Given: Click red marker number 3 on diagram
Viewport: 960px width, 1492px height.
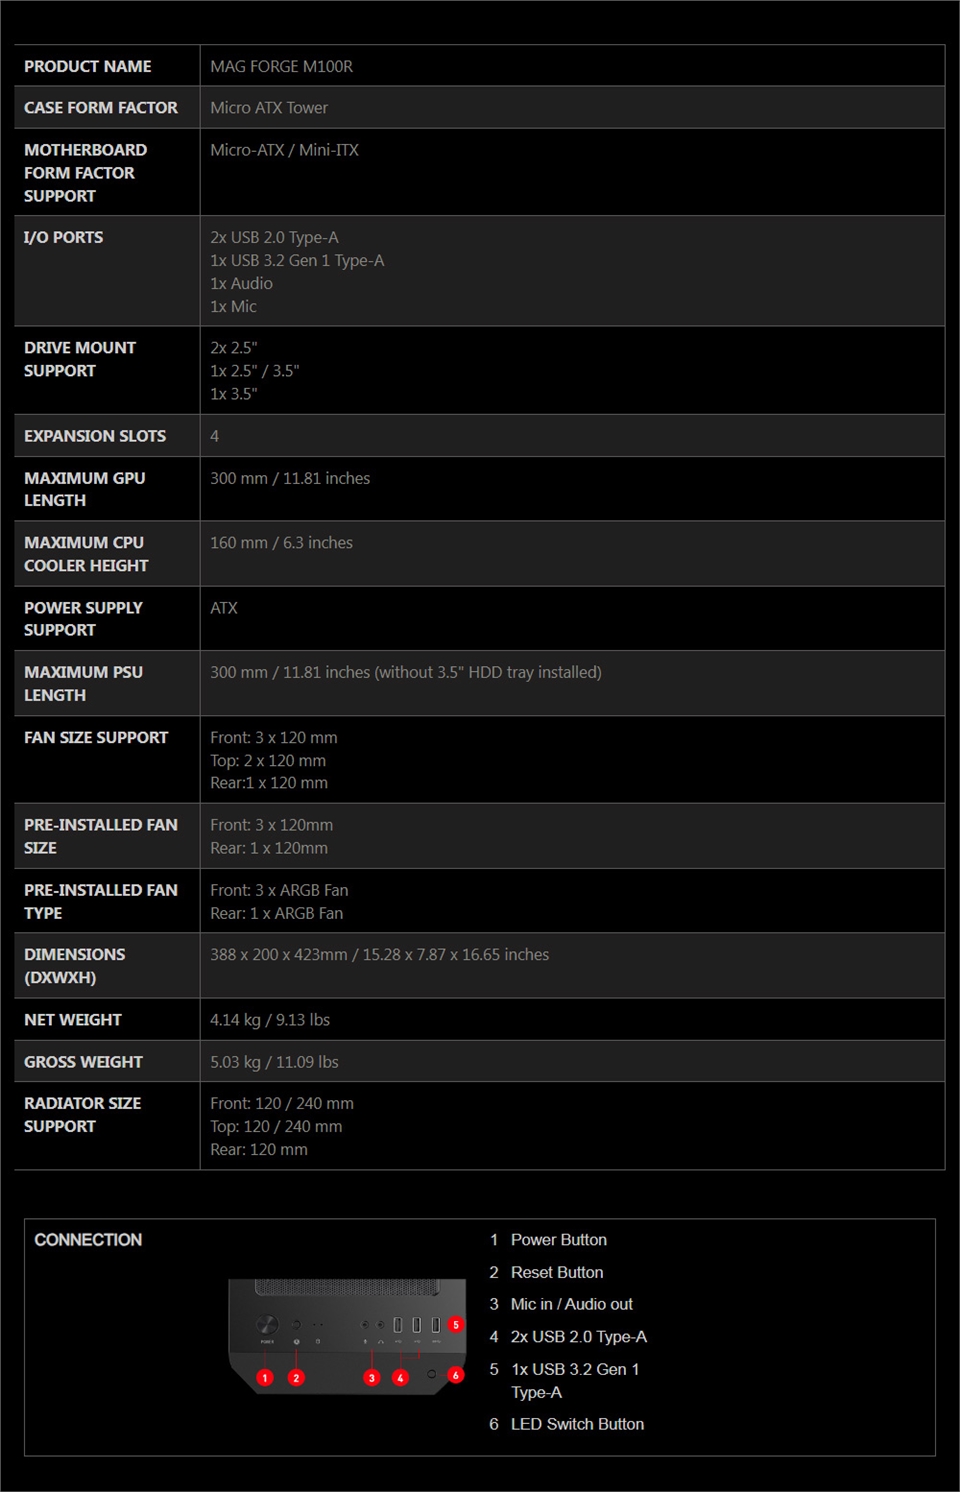Looking at the screenshot, I should pyautogui.click(x=372, y=1377).
